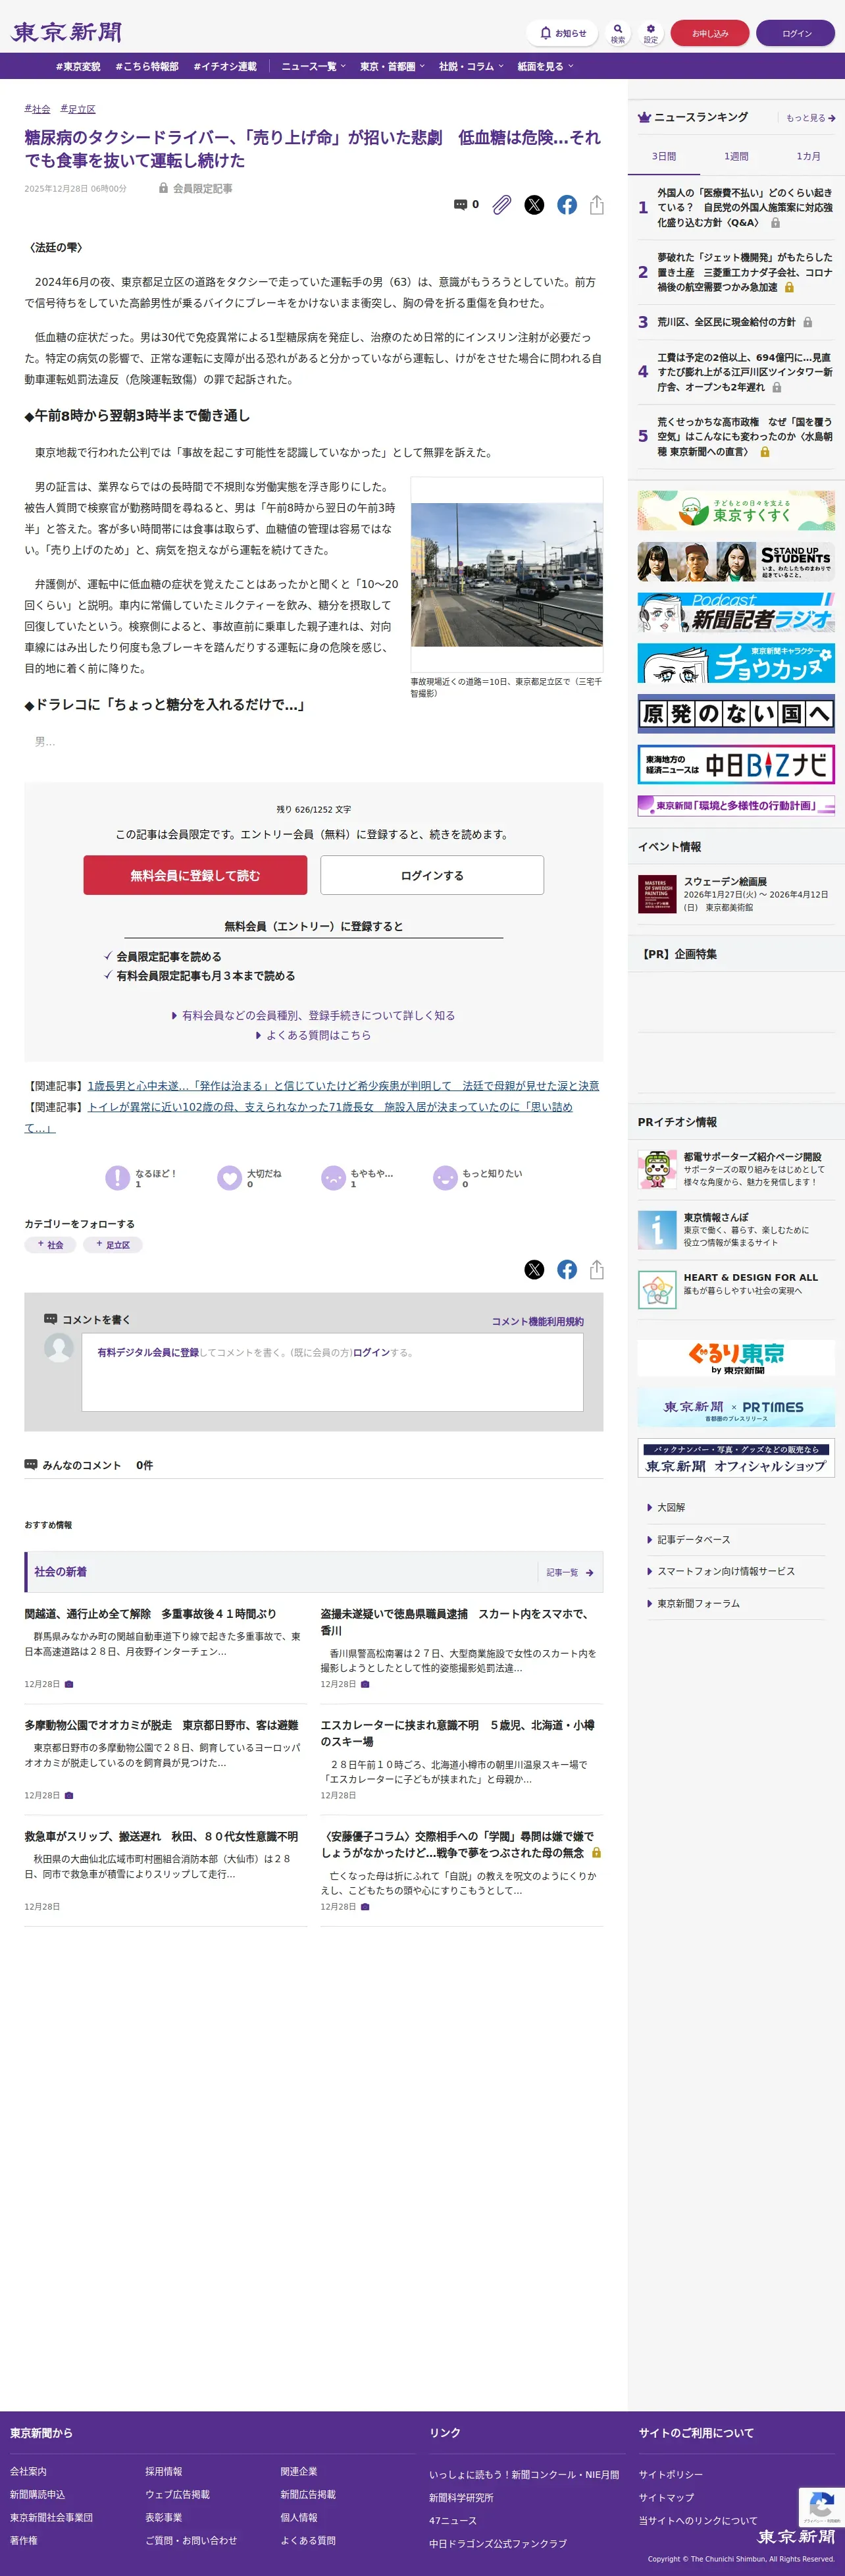Follow the 社会 category
Viewport: 845px width, 2576px height.
click(50, 1245)
